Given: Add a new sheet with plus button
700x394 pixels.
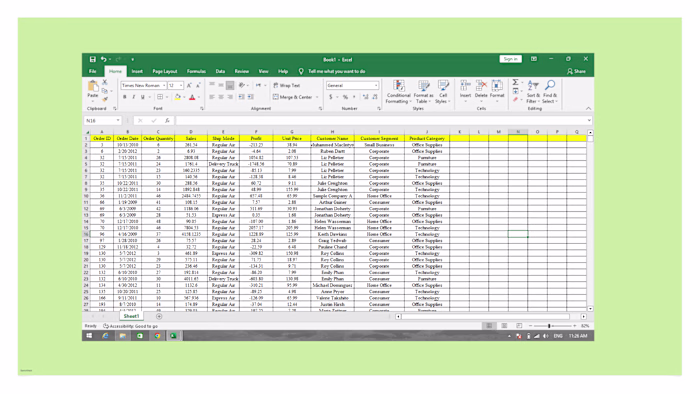Looking at the screenshot, I should [x=159, y=316].
